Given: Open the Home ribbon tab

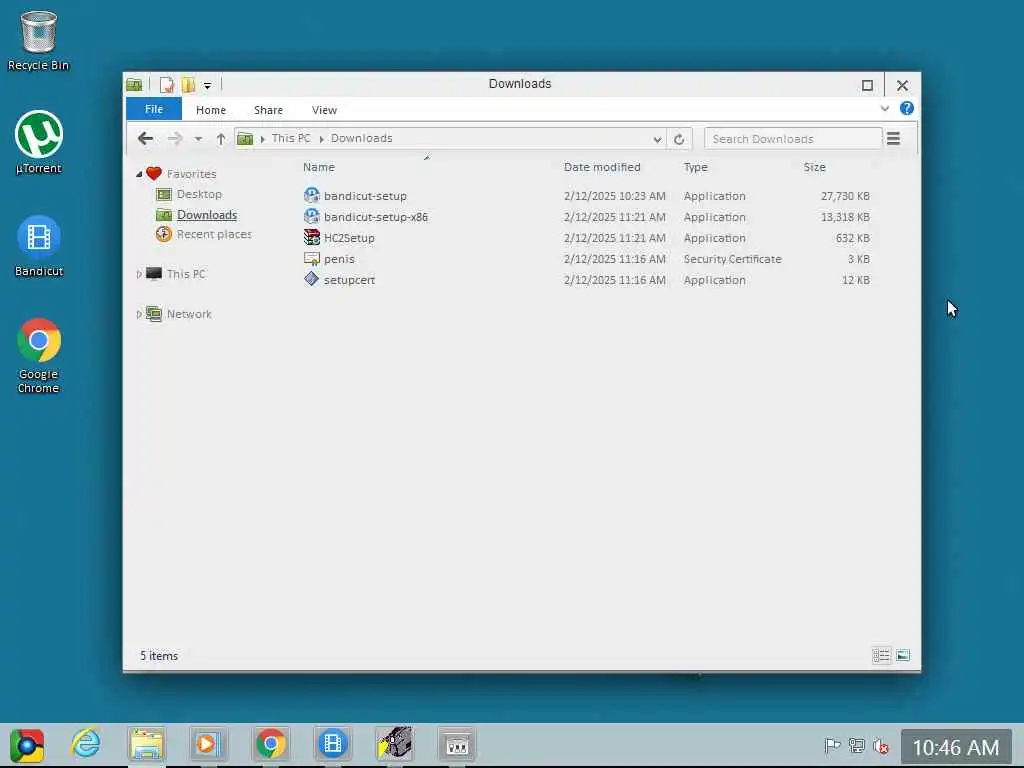Looking at the screenshot, I should [x=211, y=110].
